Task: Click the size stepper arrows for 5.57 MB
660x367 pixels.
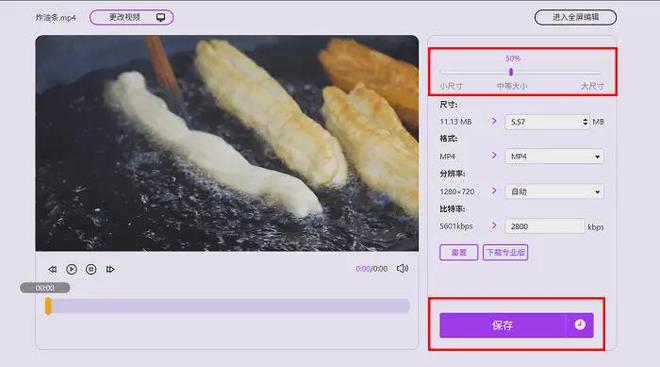Action: point(585,122)
